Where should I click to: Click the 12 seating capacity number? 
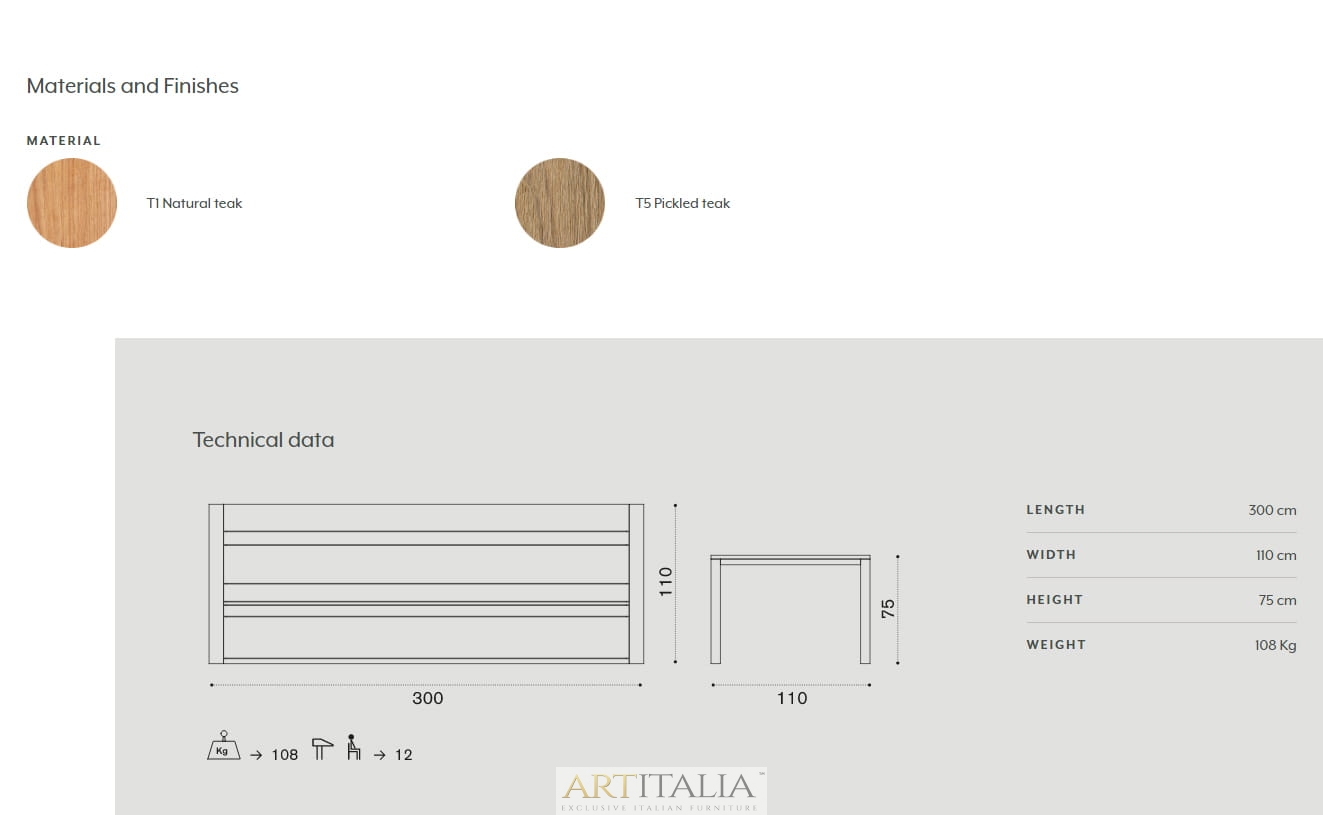(x=403, y=755)
